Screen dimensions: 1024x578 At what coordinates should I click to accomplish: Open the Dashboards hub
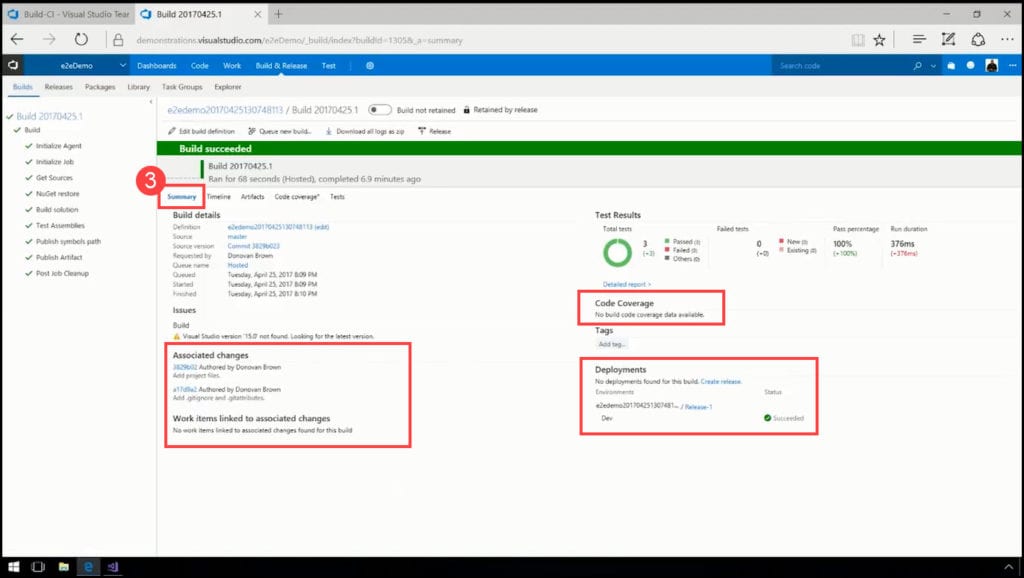[x=157, y=66]
